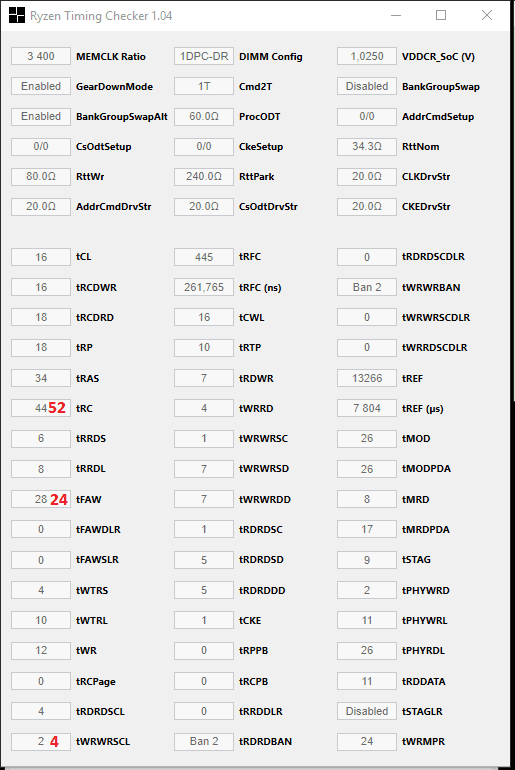Click the ProcODT 60.0Ω field

click(204, 116)
